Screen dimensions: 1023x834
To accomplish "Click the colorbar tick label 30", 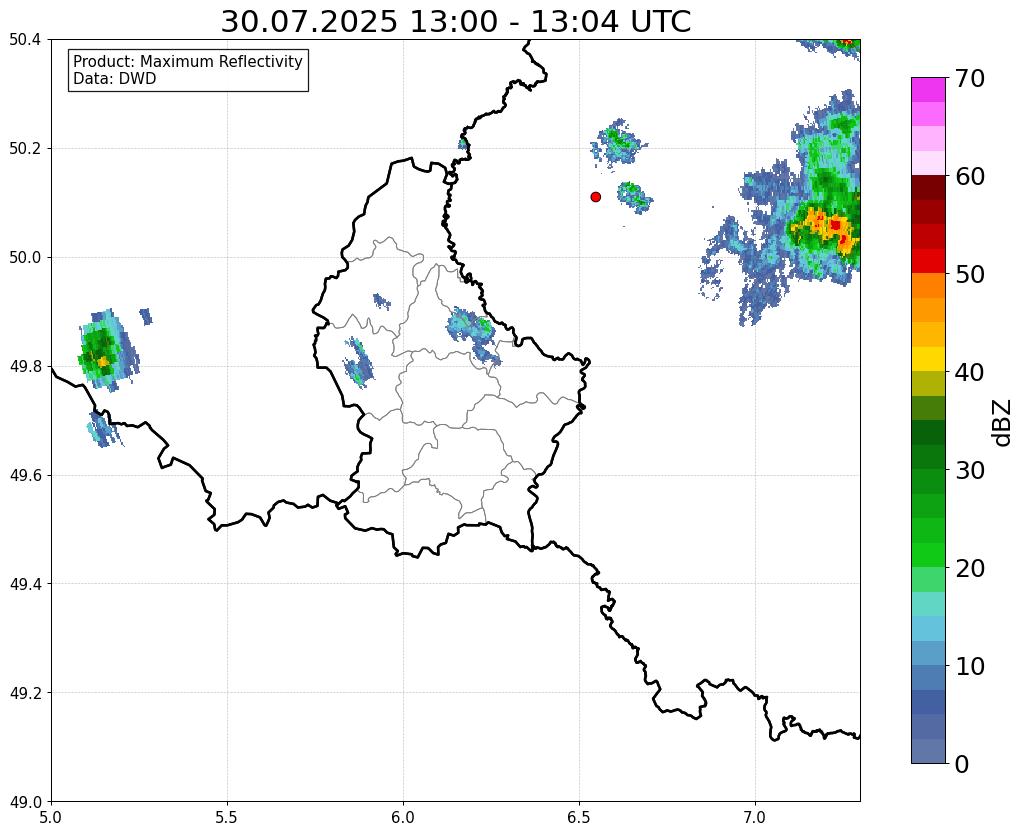I will (x=970, y=470).
